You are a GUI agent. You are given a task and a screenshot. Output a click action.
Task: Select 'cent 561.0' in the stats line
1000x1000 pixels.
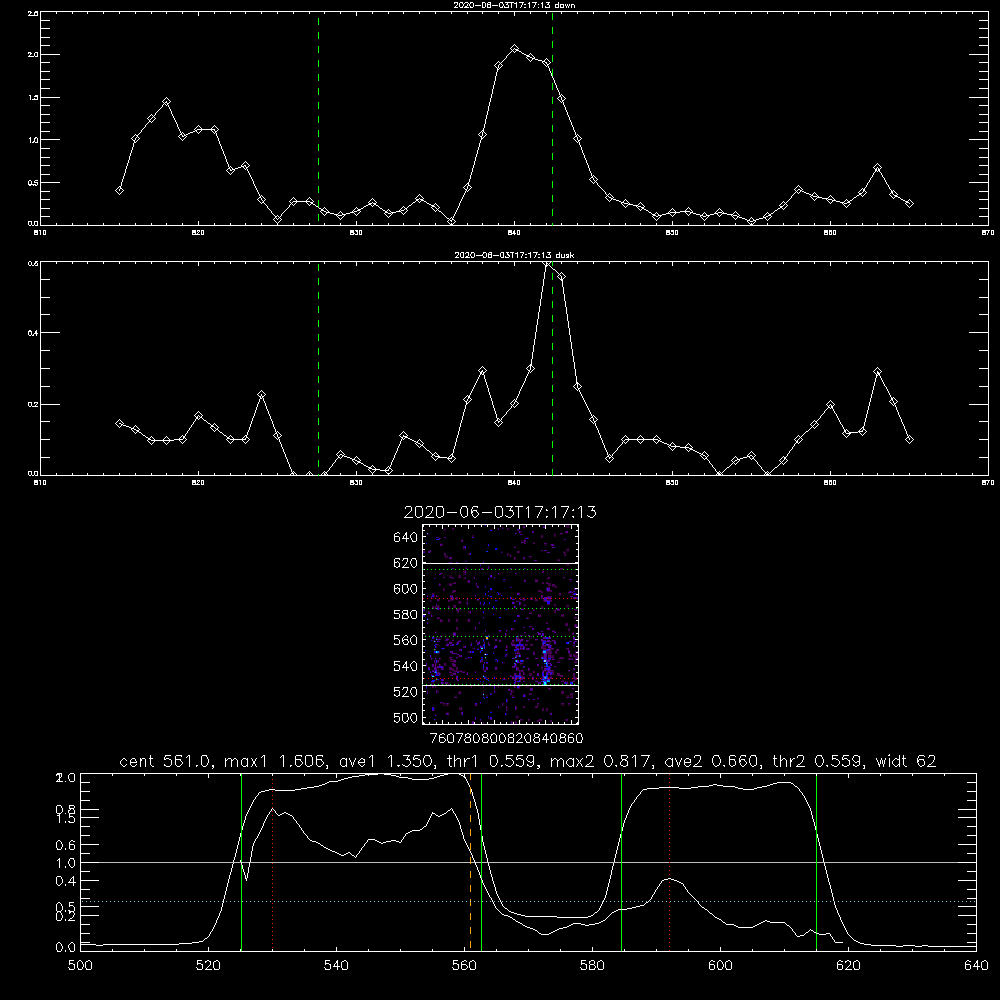click(165, 761)
